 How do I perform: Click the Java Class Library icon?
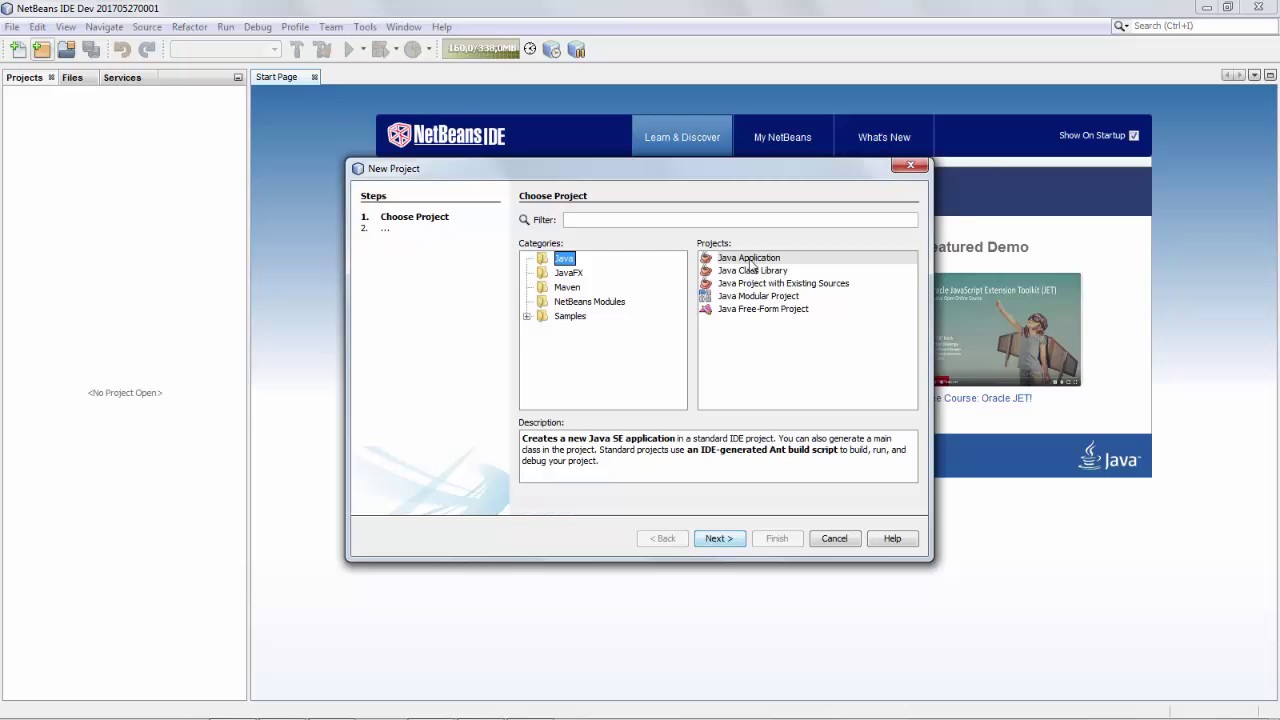pyautogui.click(x=706, y=271)
